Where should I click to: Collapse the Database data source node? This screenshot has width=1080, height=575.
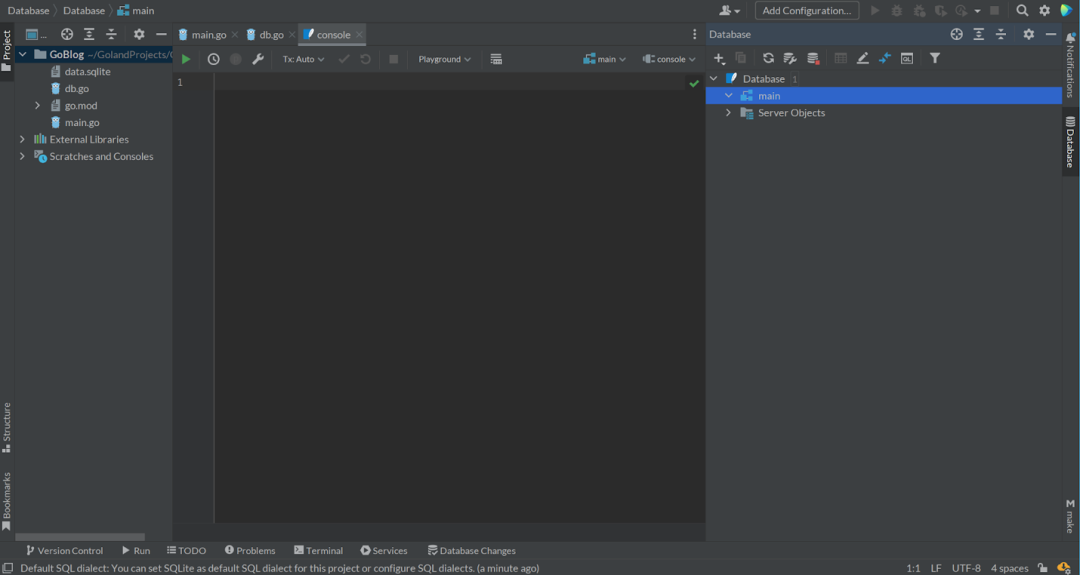click(x=714, y=79)
